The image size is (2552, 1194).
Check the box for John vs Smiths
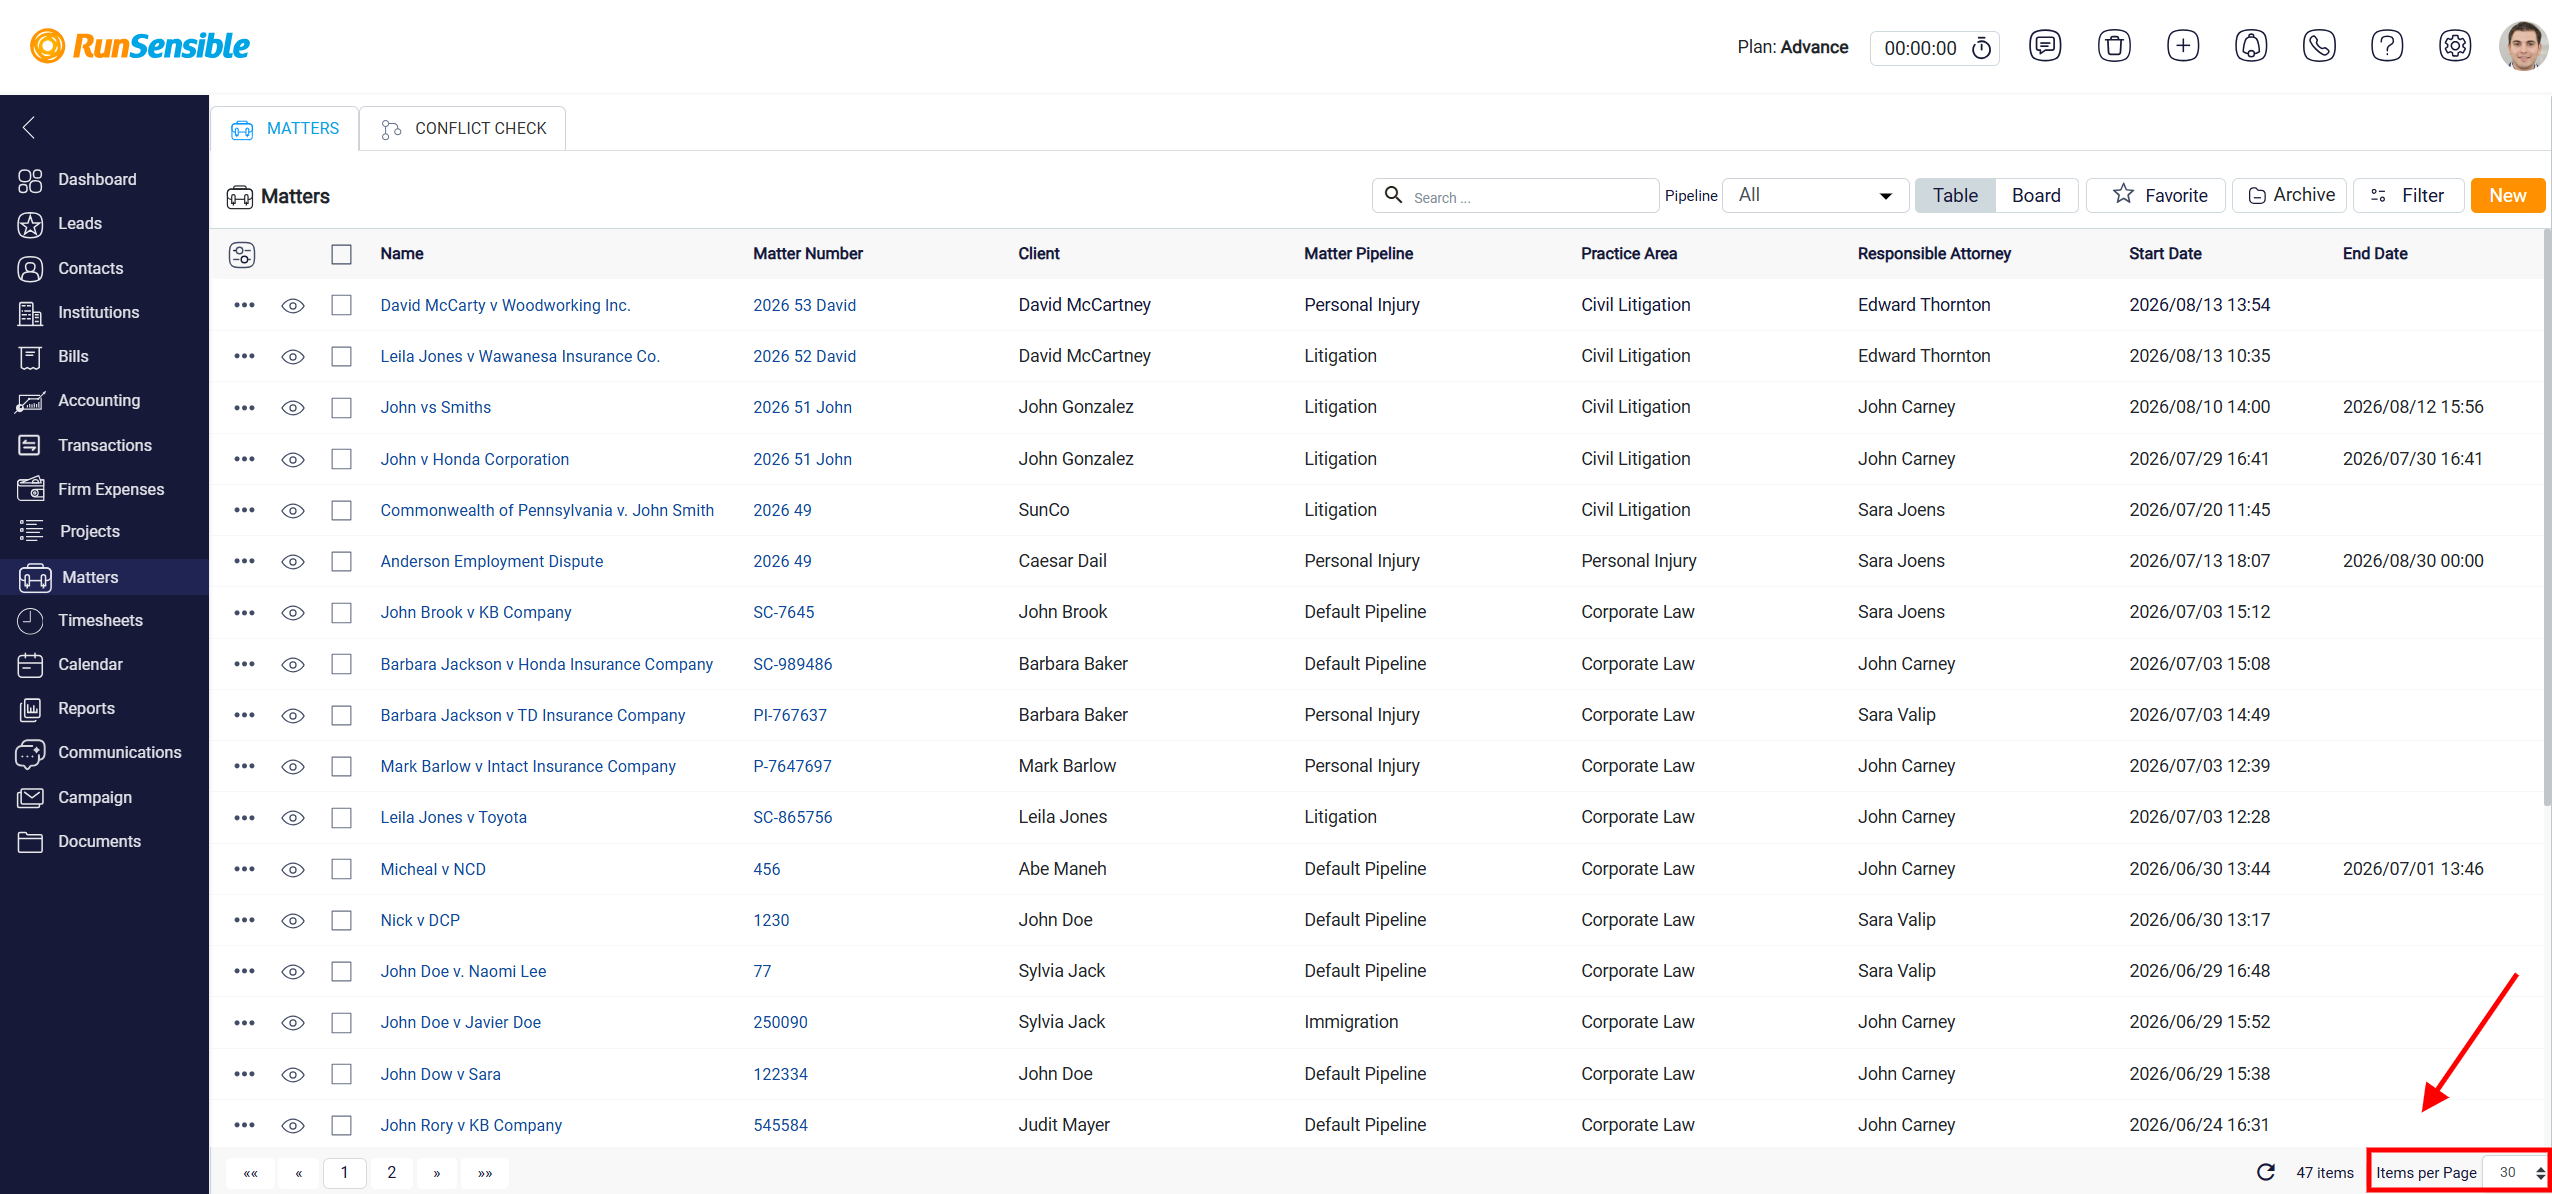(342, 408)
